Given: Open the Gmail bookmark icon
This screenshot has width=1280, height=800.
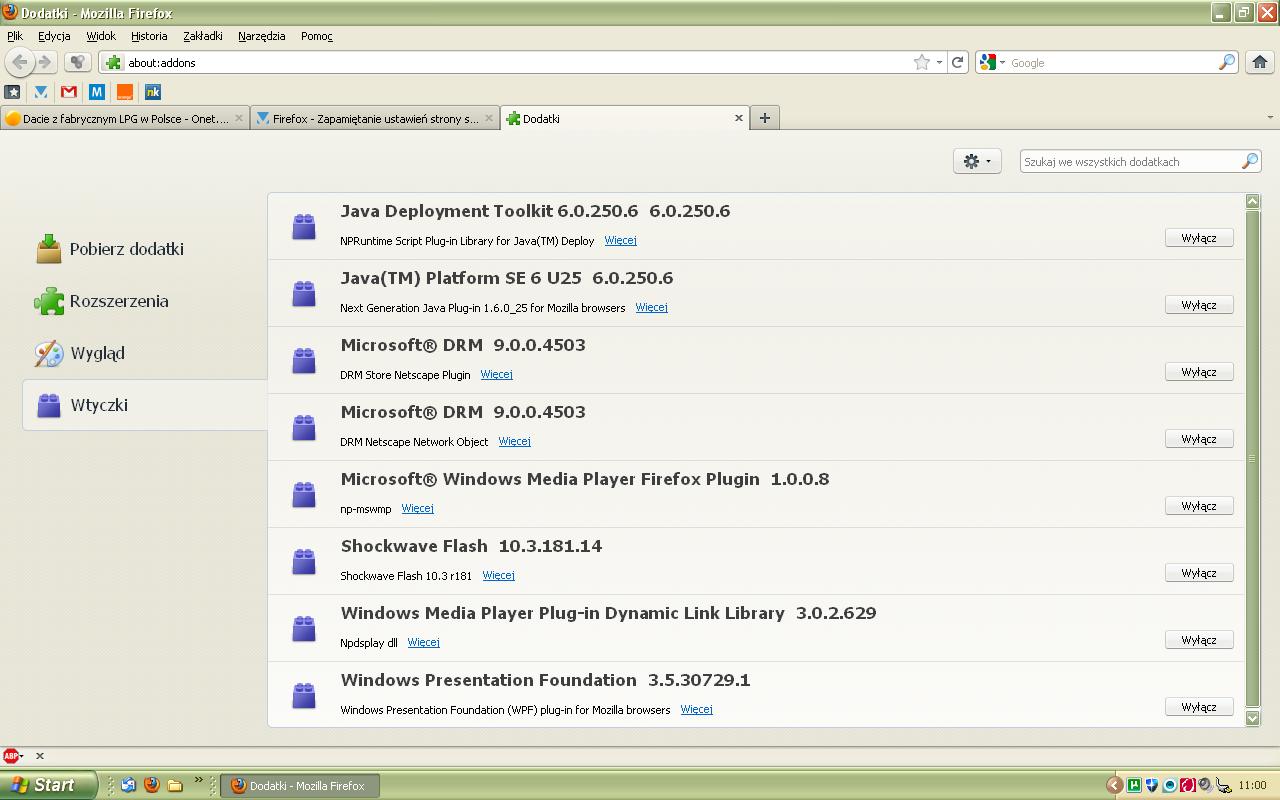Looking at the screenshot, I should click(69, 91).
